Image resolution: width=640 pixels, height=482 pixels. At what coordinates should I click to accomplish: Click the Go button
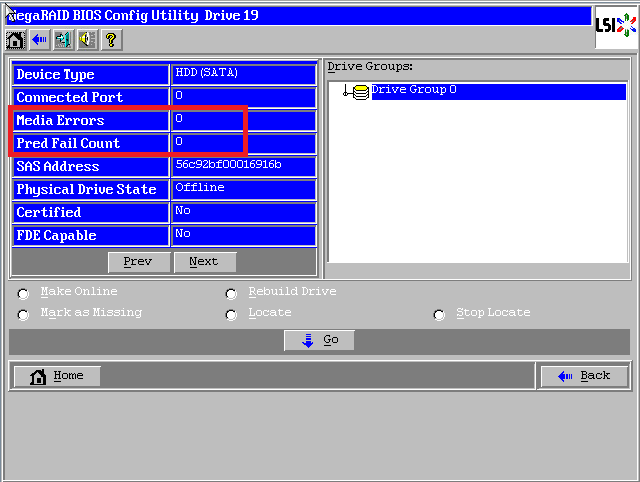pyautogui.click(x=319, y=340)
